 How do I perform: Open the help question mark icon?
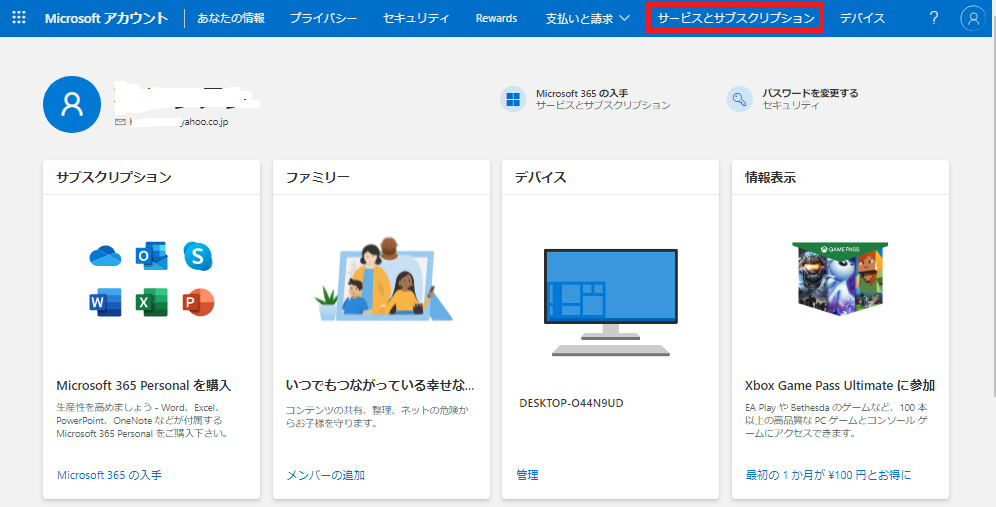point(933,18)
